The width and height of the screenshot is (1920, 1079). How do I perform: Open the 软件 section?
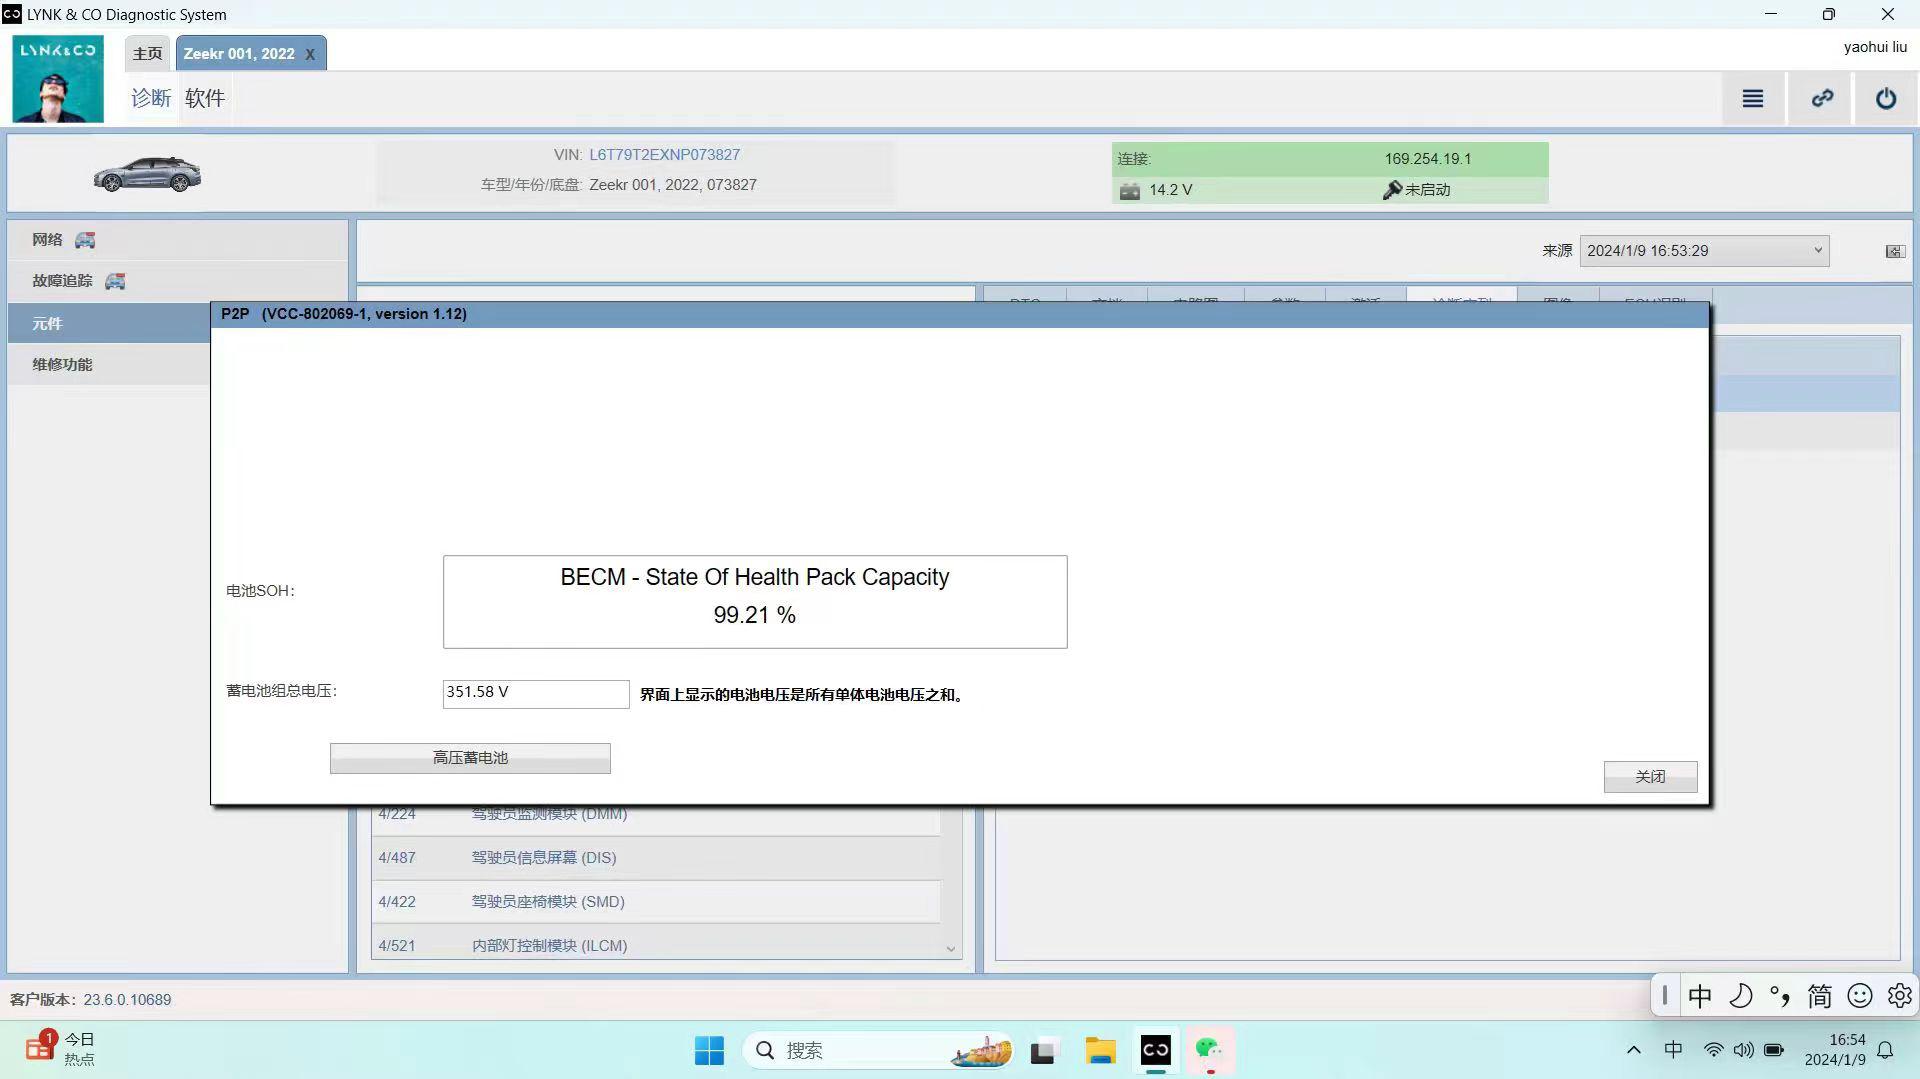(205, 98)
